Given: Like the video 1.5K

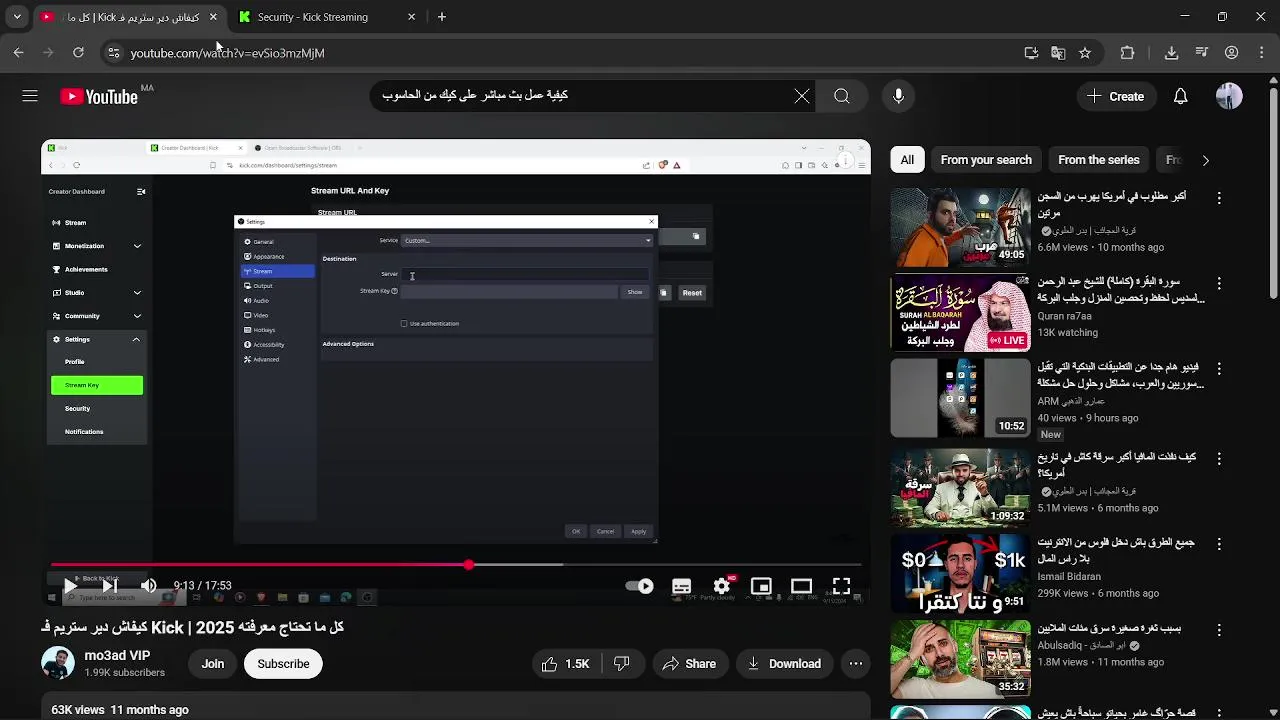Looking at the screenshot, I should click(566, 664).
